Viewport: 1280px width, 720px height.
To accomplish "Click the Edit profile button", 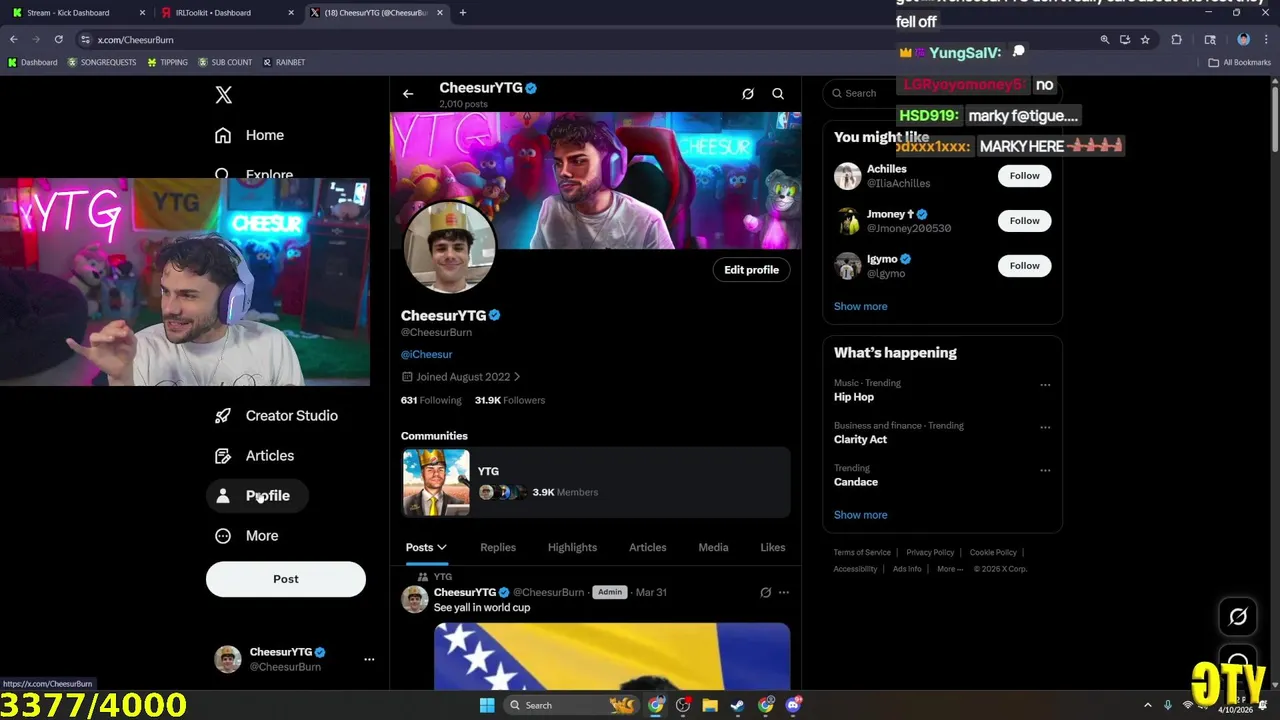I will (751, 270).
